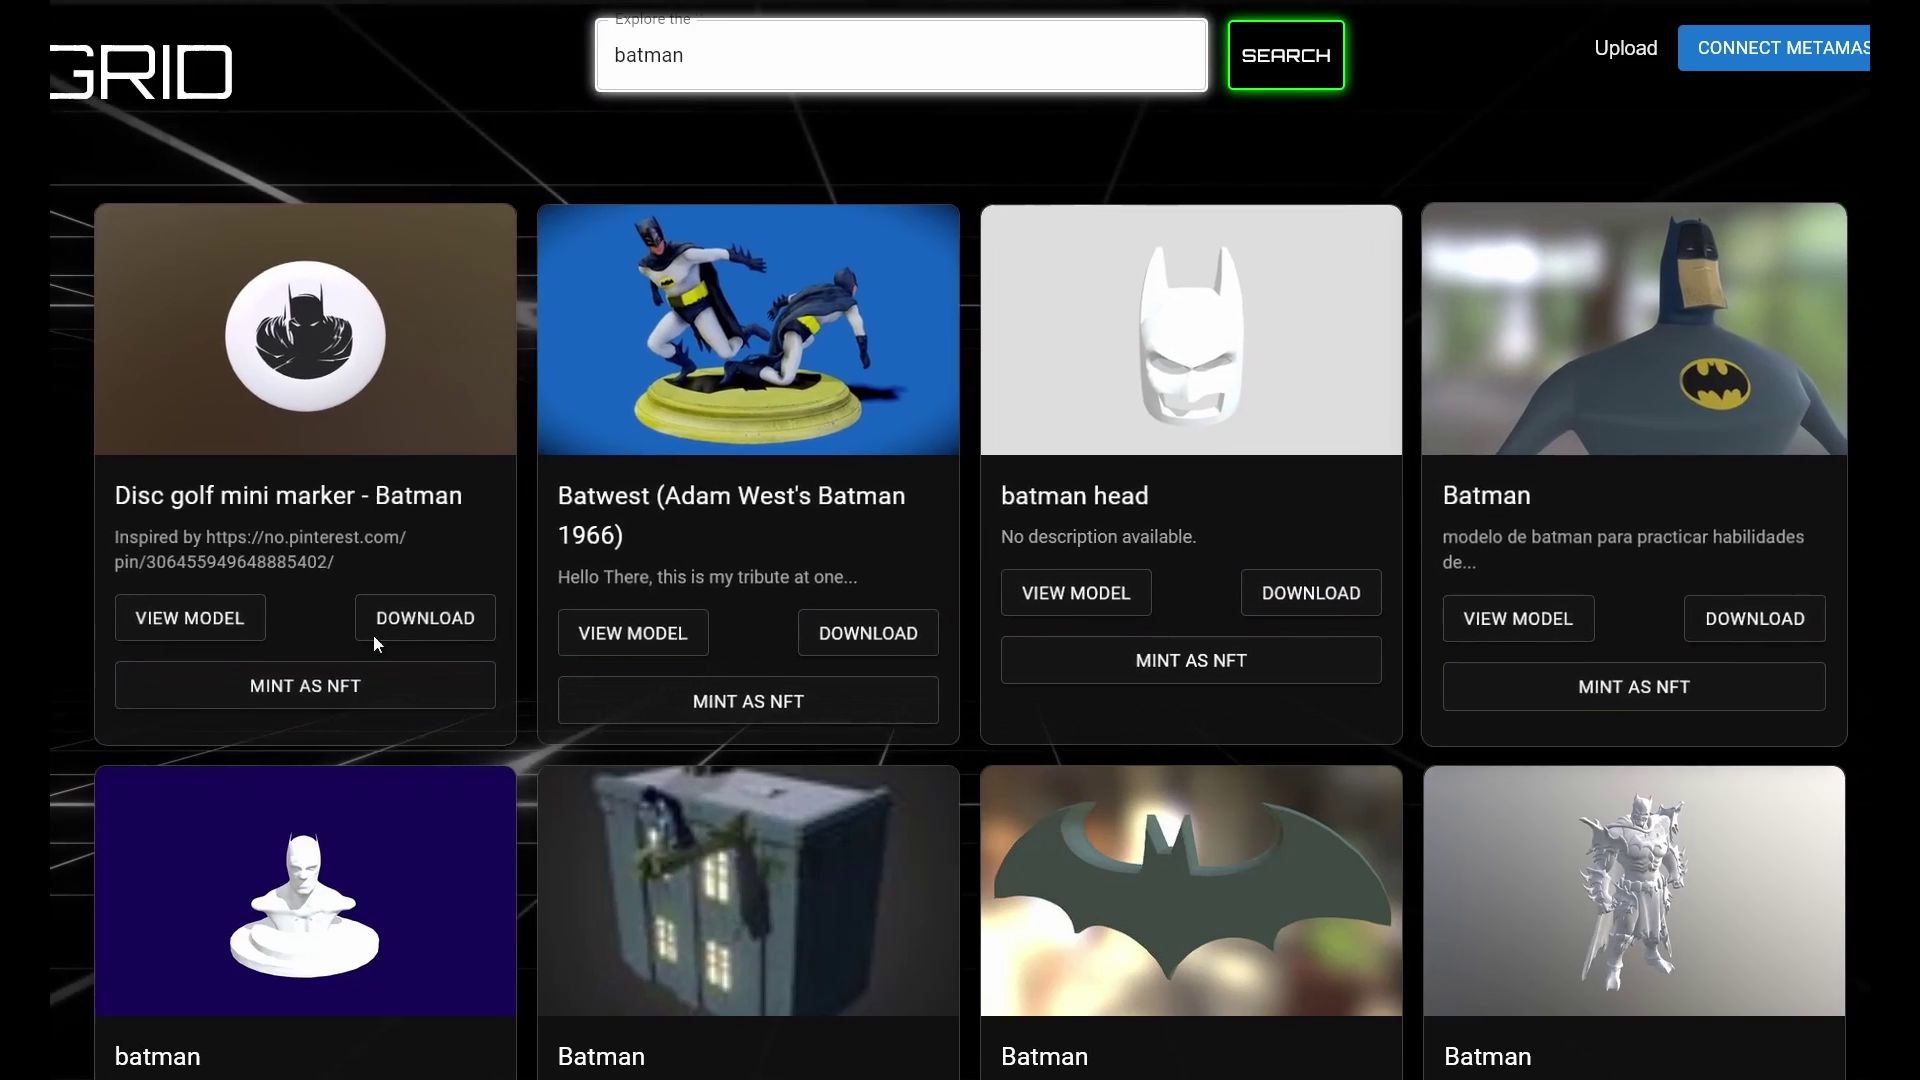Click title 'Batwest (Adam West's Batman 1966)'
Viewport: 1920px width, 1080px height.
click(732, 516)
